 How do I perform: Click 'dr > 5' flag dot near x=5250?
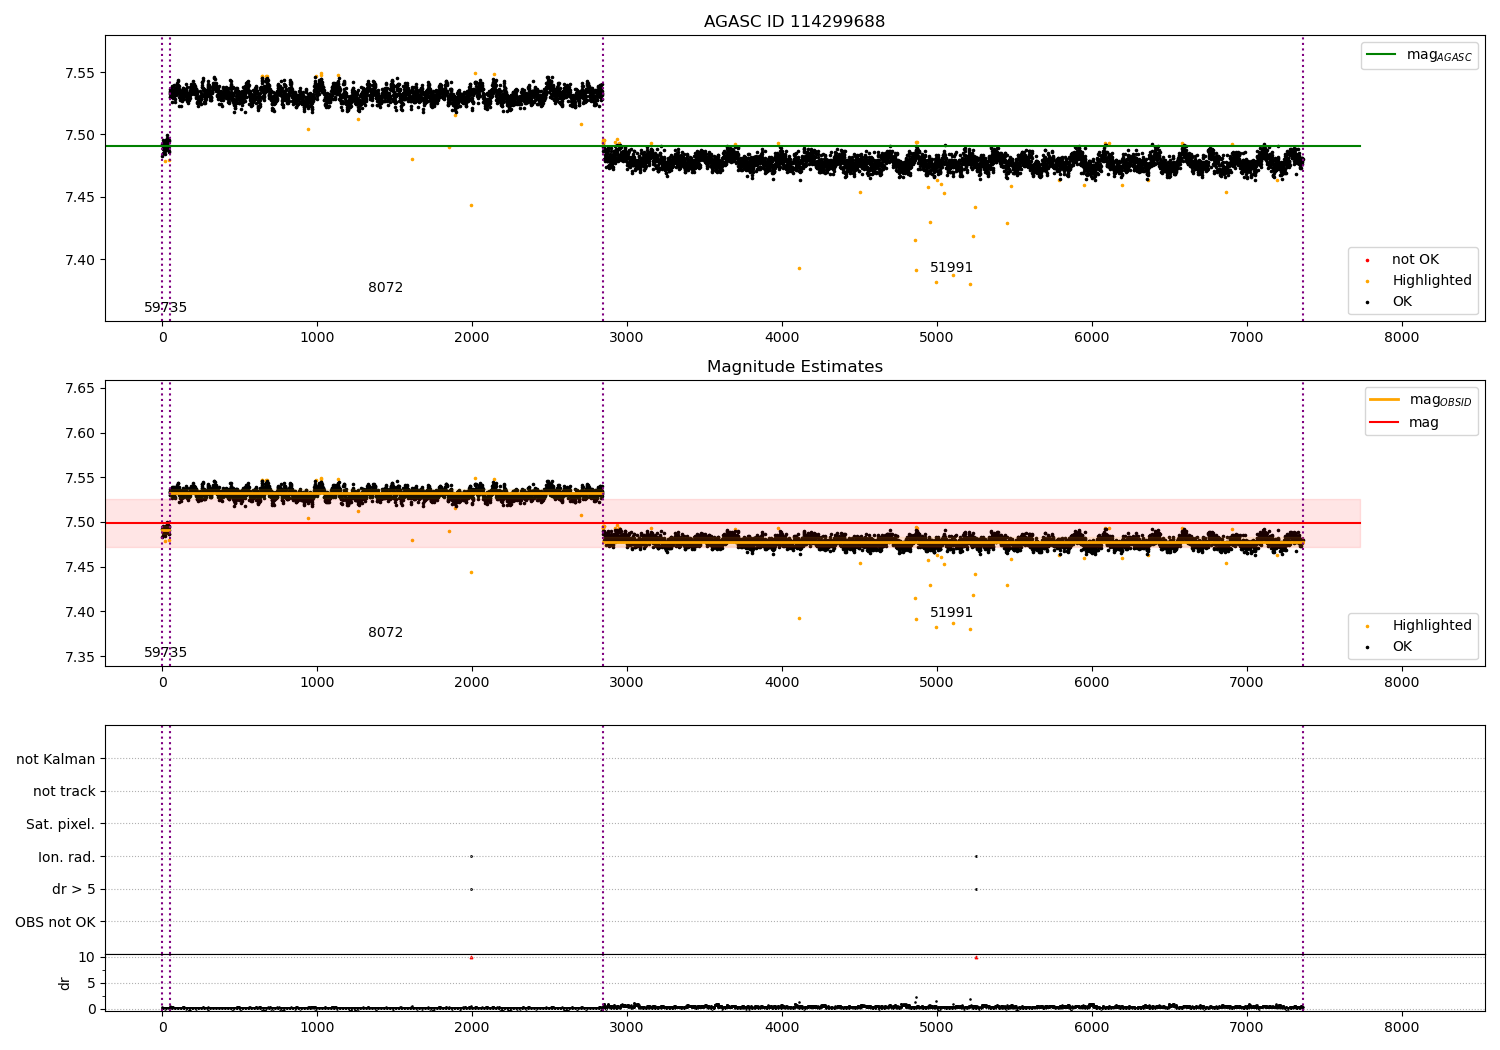[x=976, y=889]
